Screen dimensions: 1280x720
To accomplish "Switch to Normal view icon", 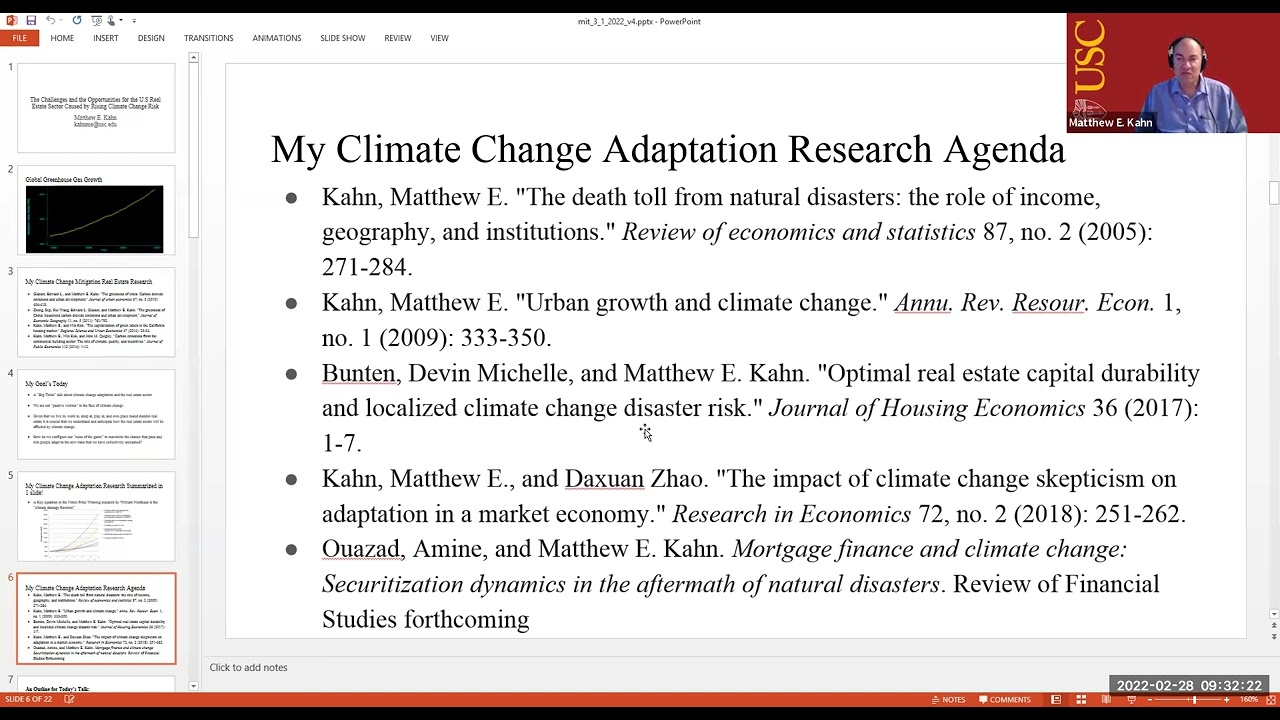I will [1056, 700].
